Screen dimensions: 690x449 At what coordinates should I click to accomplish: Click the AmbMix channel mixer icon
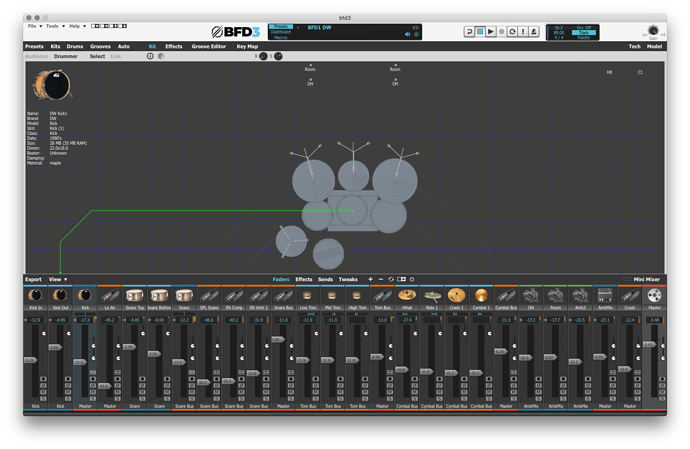(x=605, y=295)
